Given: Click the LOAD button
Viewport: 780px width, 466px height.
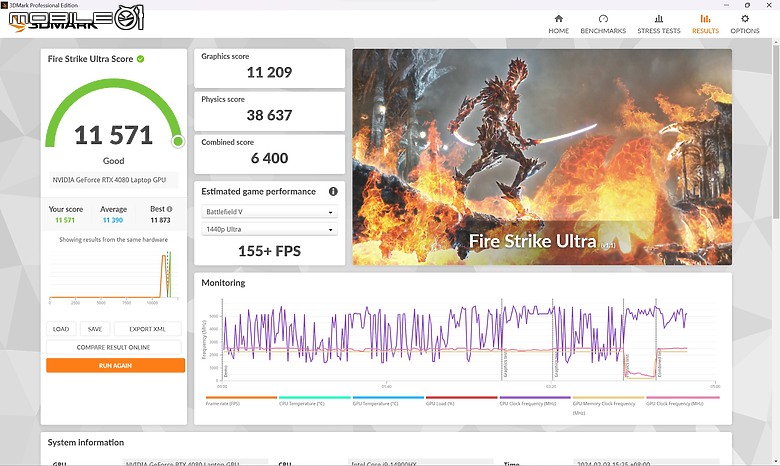Looking at the screenshot, I should coord(61,329).
